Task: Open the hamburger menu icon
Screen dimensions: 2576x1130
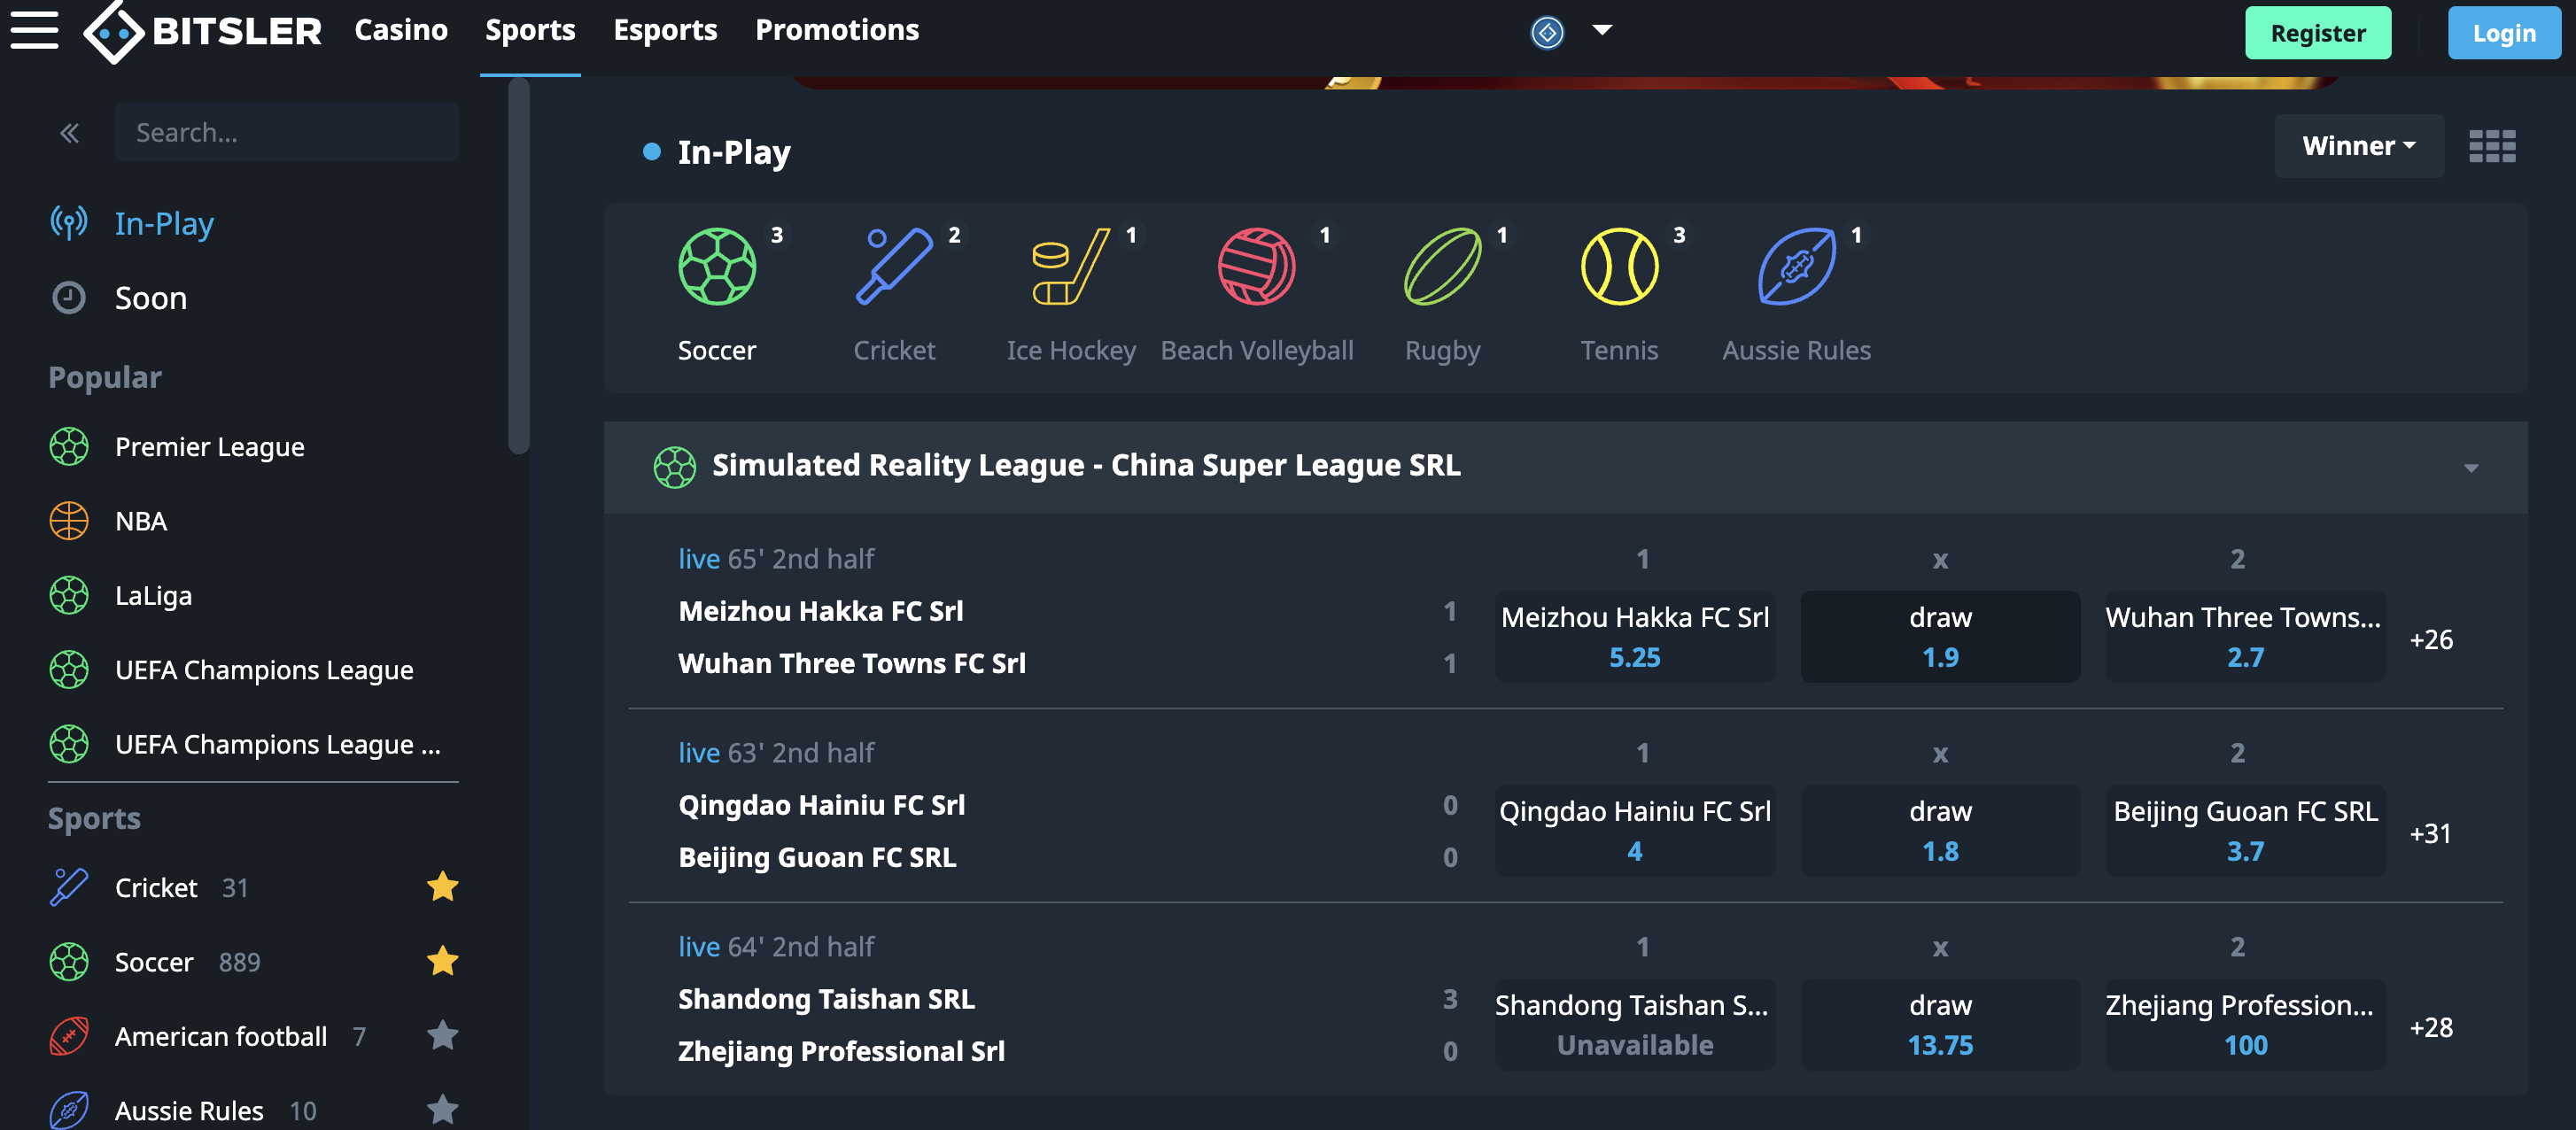Action: pos(34,30)
